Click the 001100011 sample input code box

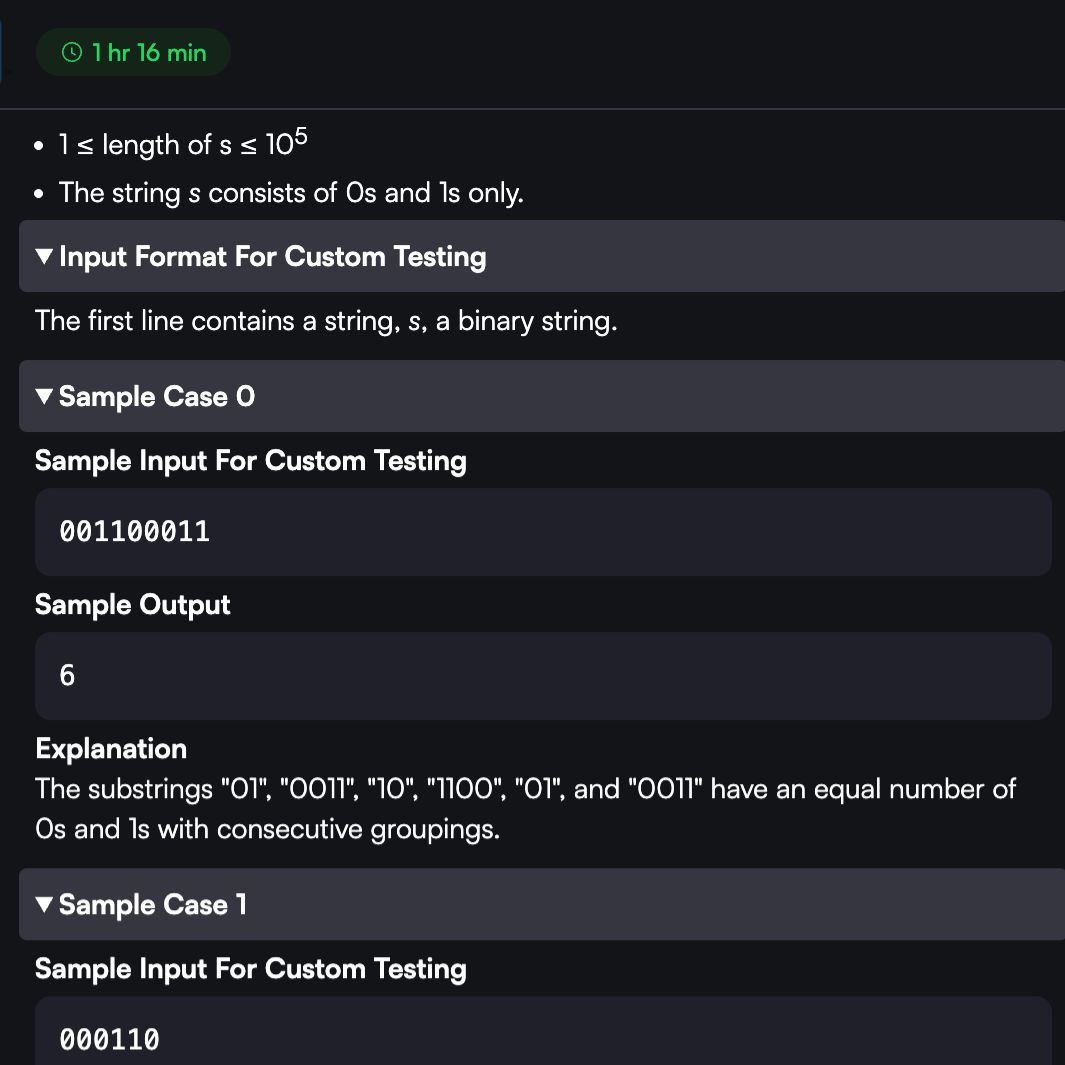543,532
